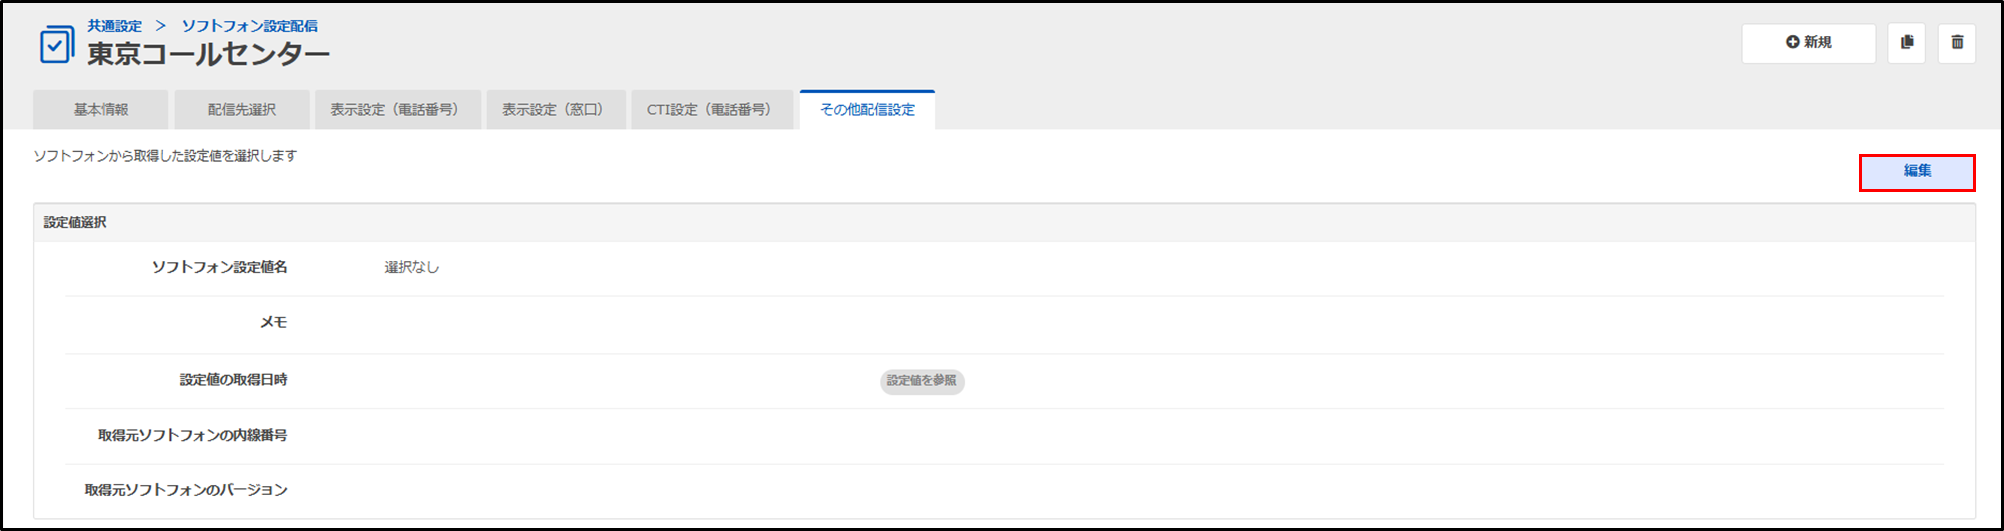Viewport: 2004px width, 531px height.
Task: Select the その他配信設定 tab
Action: (867, 110)
